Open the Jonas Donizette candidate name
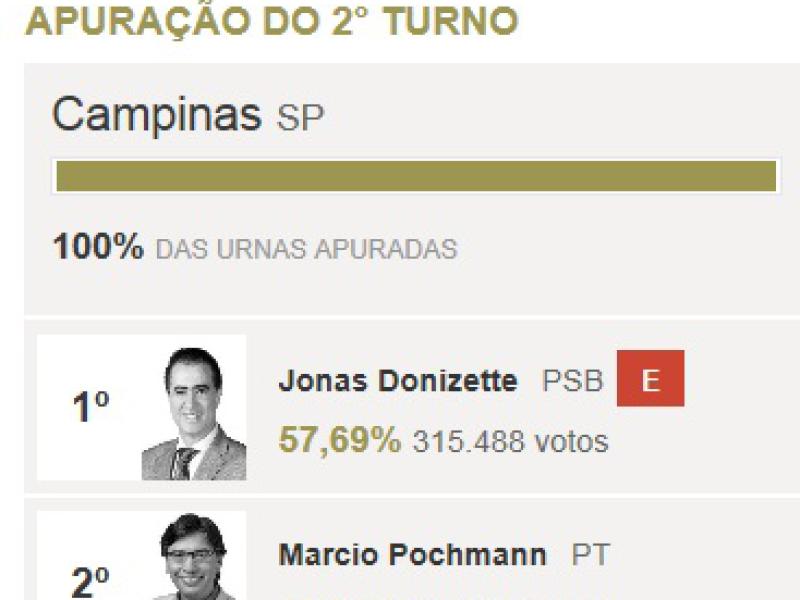 (398, 381)
